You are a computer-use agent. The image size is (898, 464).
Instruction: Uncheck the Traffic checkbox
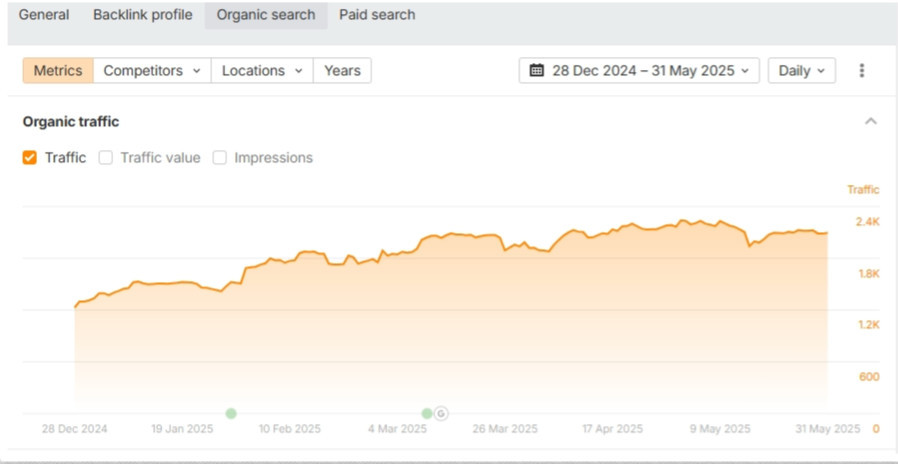[30, 158]
